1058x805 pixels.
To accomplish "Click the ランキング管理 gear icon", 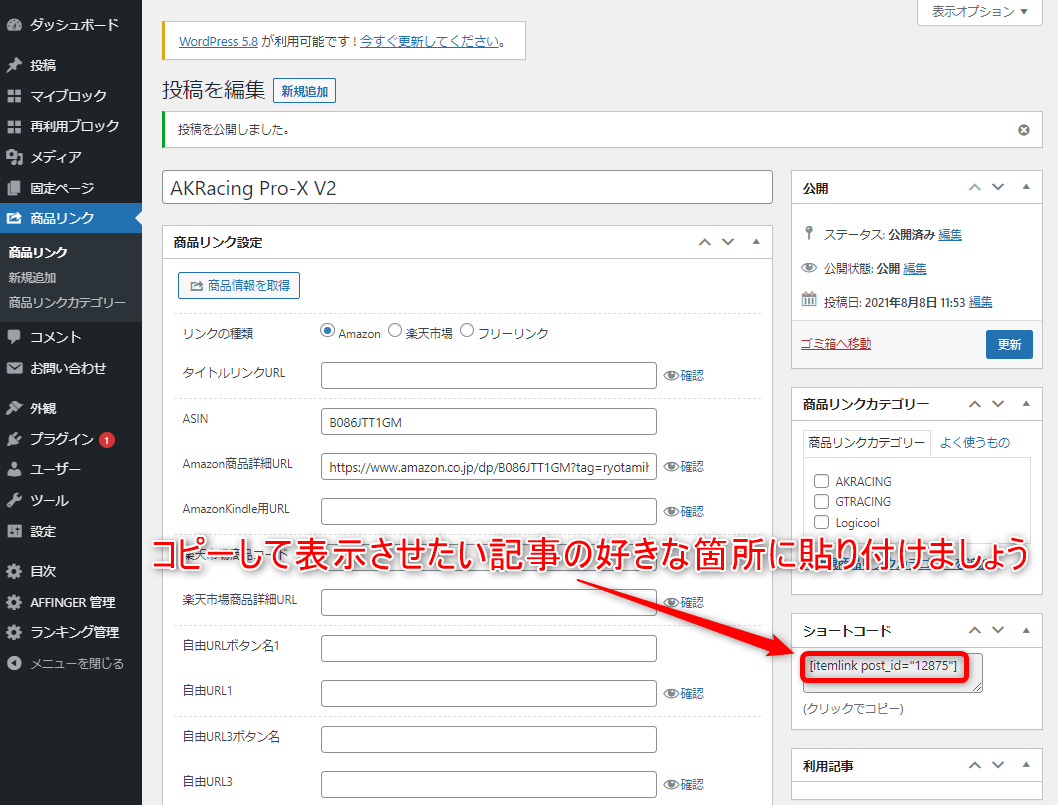I will pos(14,632).
